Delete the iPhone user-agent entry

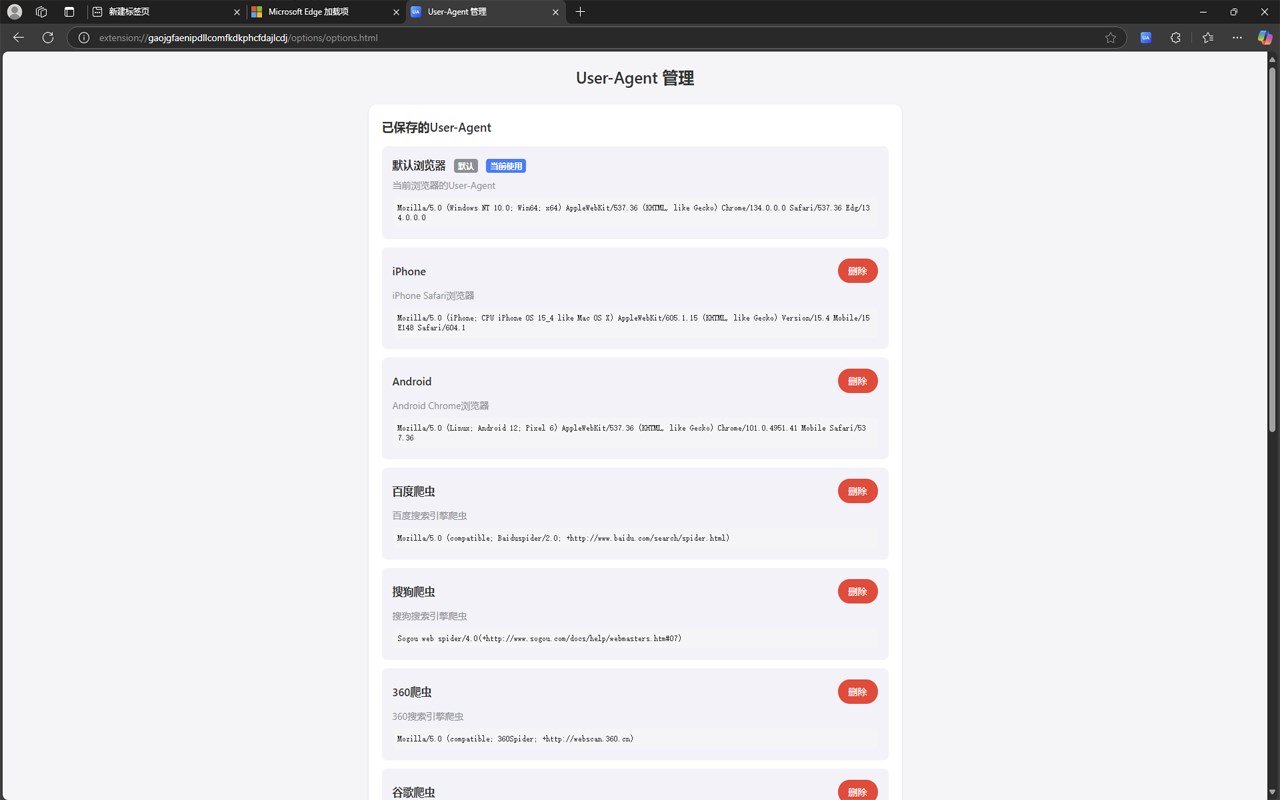click(x=857, y=271)
